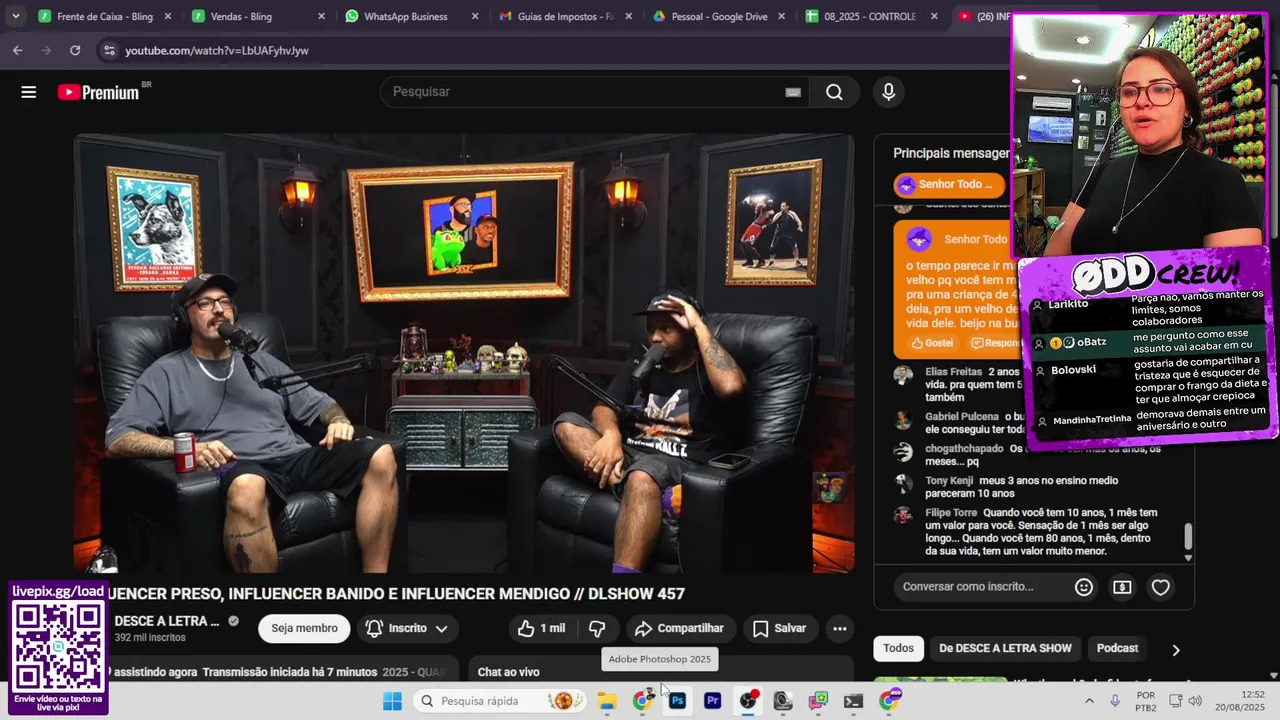Click the first Chrome icon in the taskbar

[x=642, y=701]
